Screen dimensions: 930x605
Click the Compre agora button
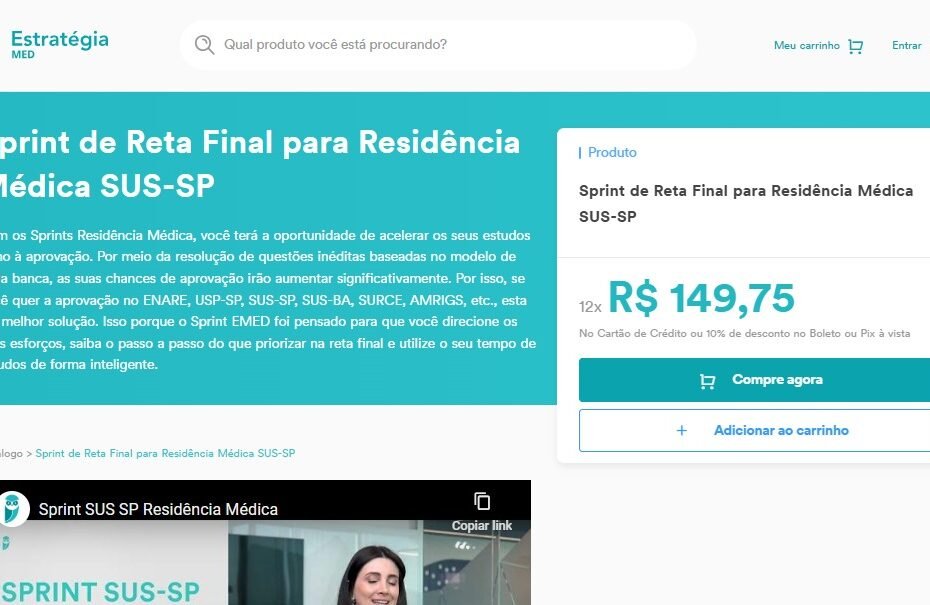(x=754, y=380)
